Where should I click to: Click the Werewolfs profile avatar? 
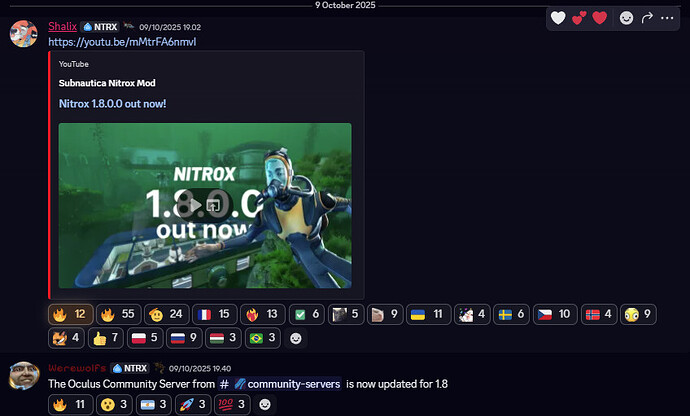(x=24, y=377)
